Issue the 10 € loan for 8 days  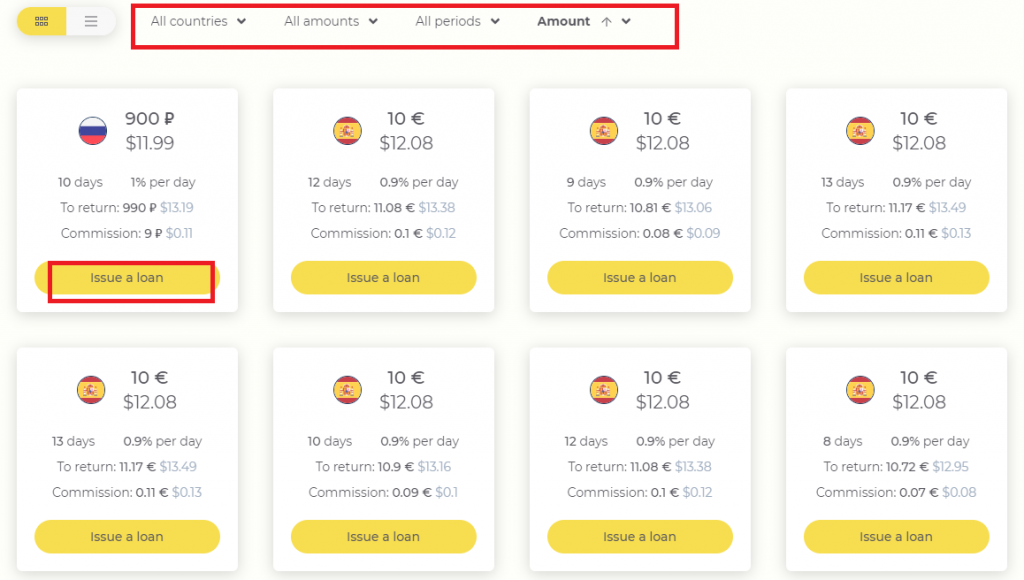[x=896, y=536]
